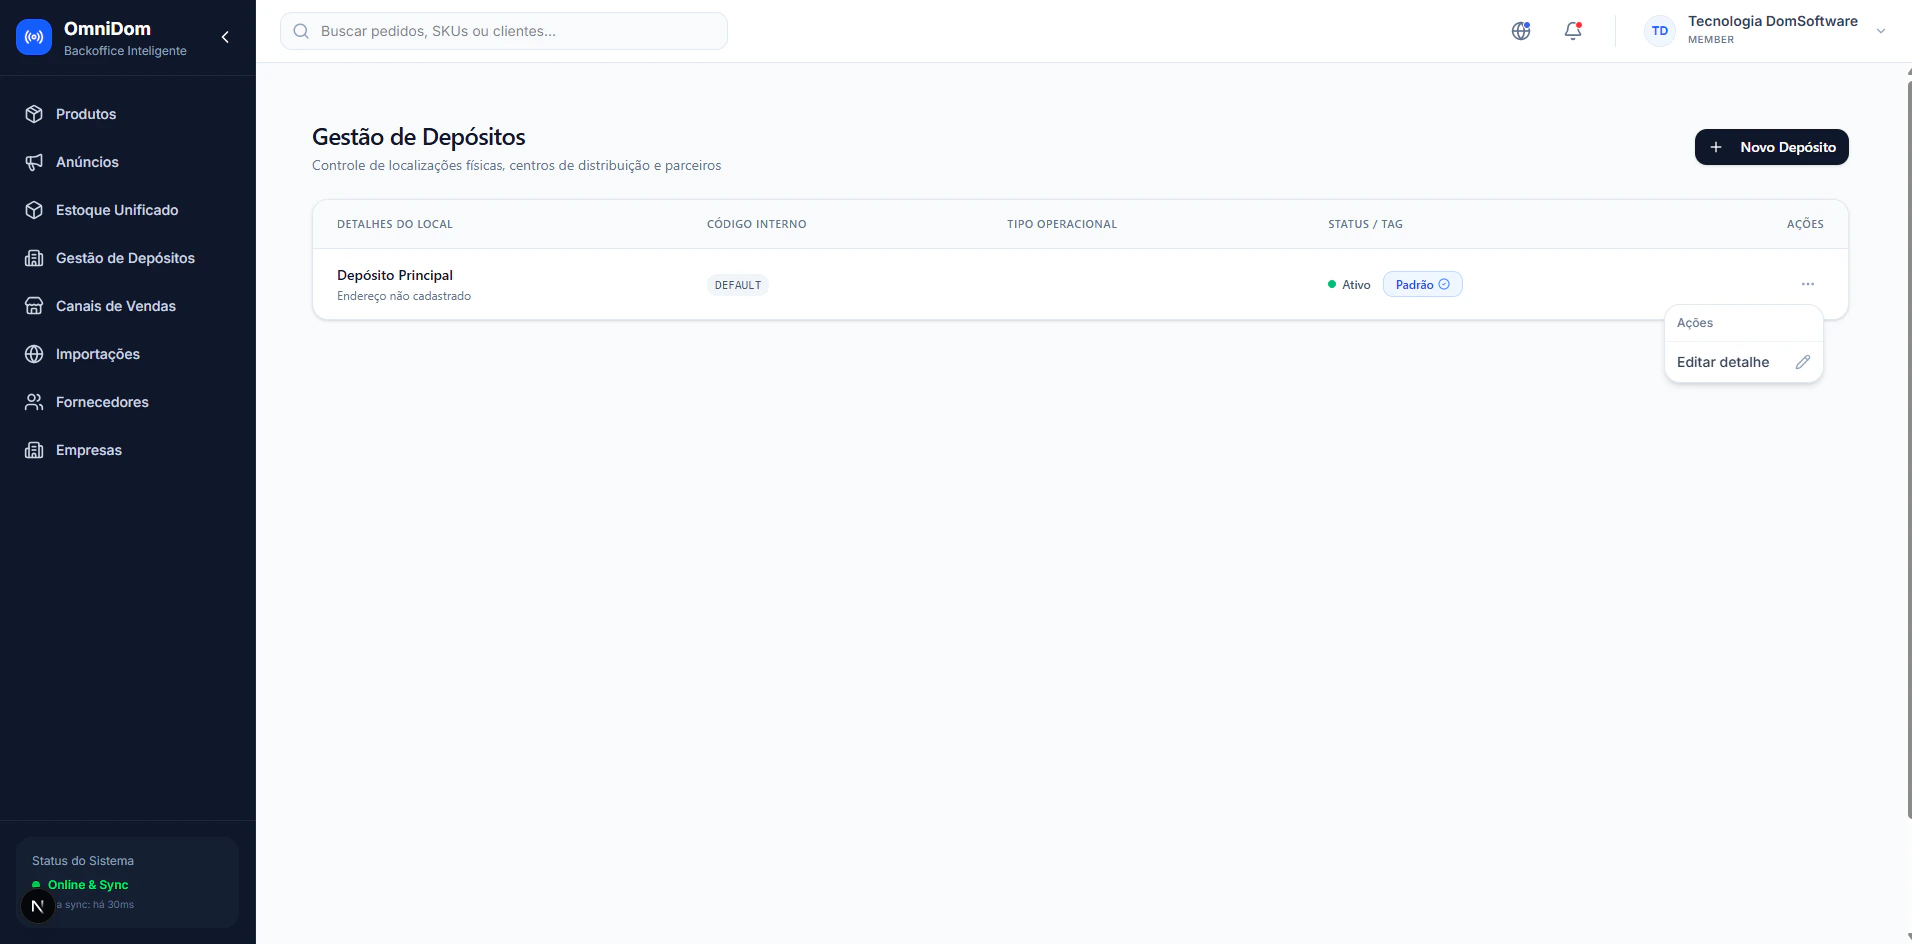Viewport: 1912px width, 944px height.
Task: Click the OmniDom broadcast logo icon
Action: coord(34,37)
